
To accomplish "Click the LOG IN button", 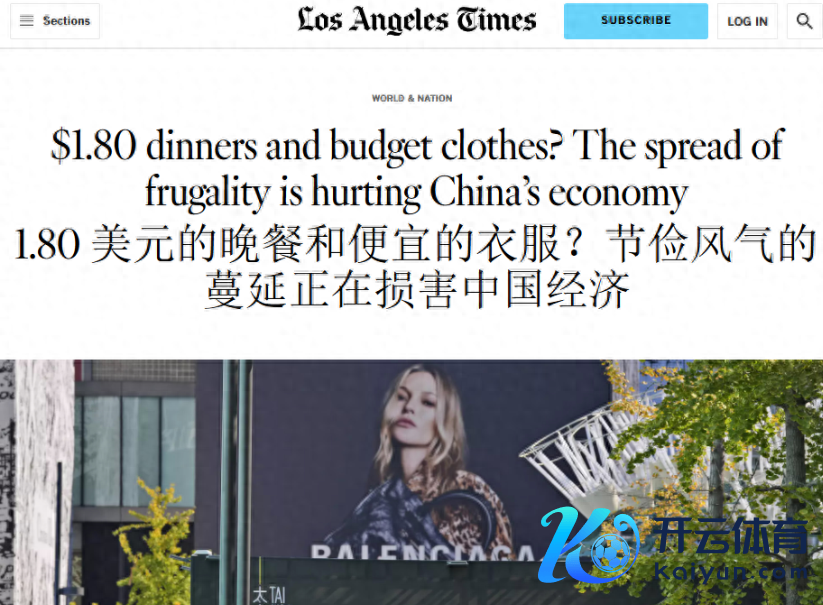I will pyautogui.click(x=747, y=21).
